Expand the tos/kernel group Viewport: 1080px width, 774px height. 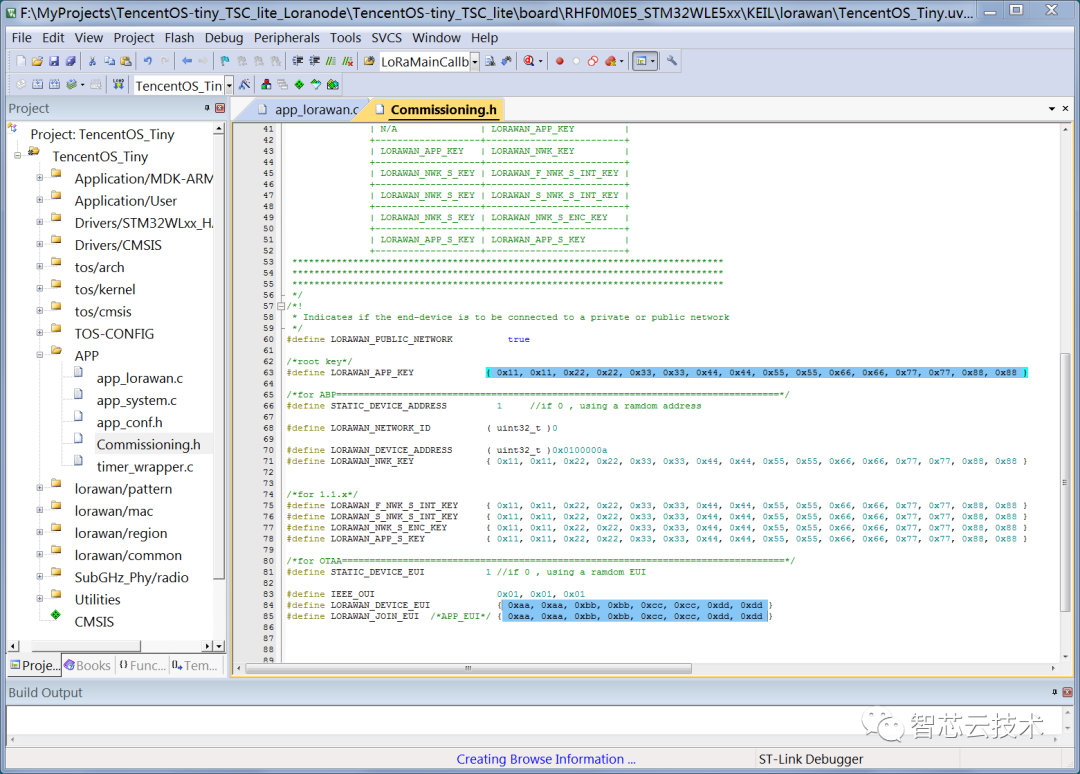pyautogui.click(x=40, y=289)
